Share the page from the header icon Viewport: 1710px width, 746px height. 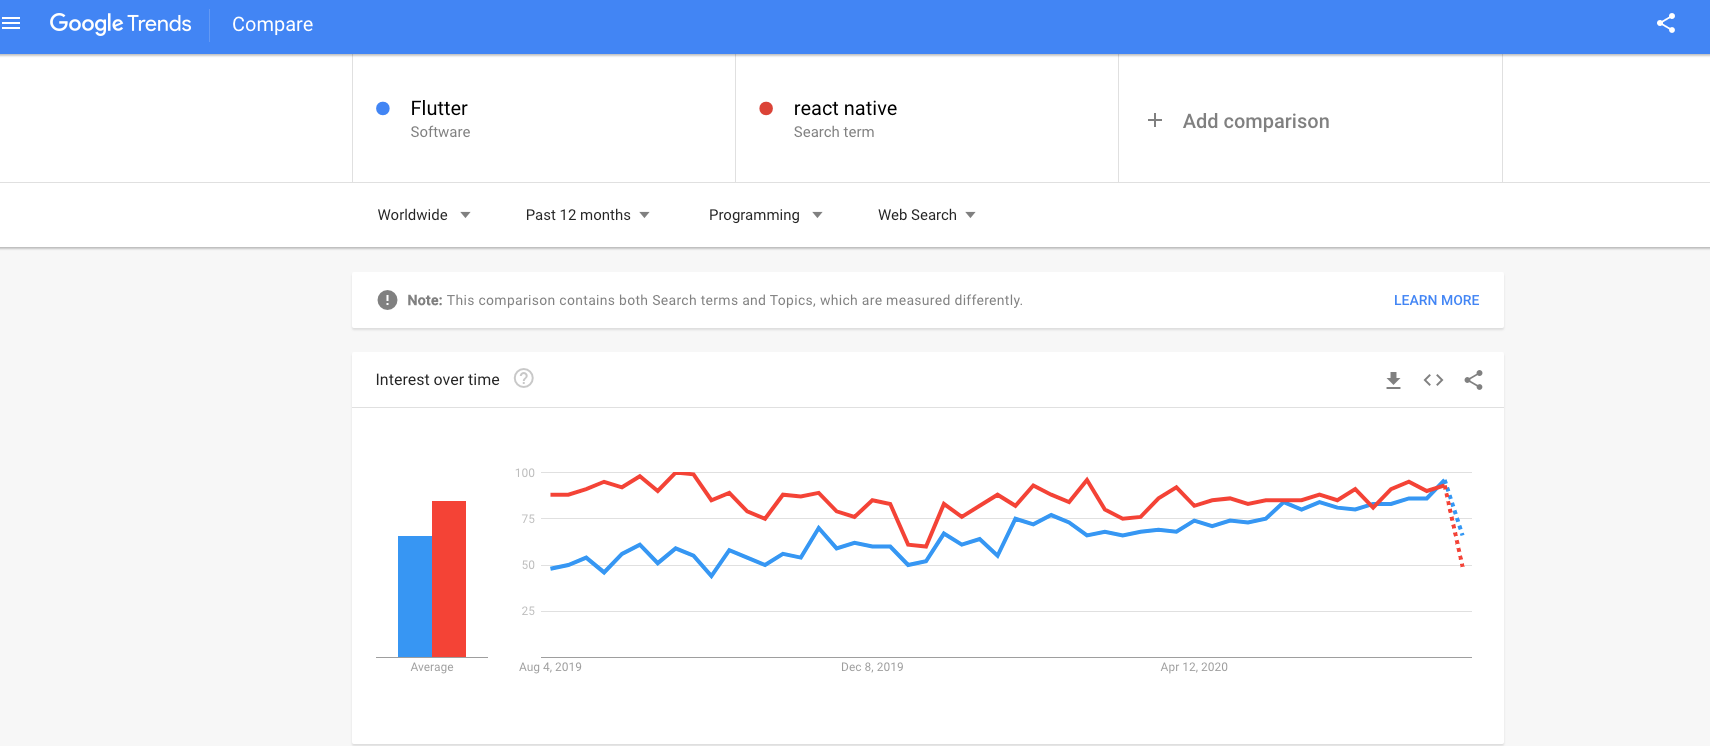tap(1666, 23)
